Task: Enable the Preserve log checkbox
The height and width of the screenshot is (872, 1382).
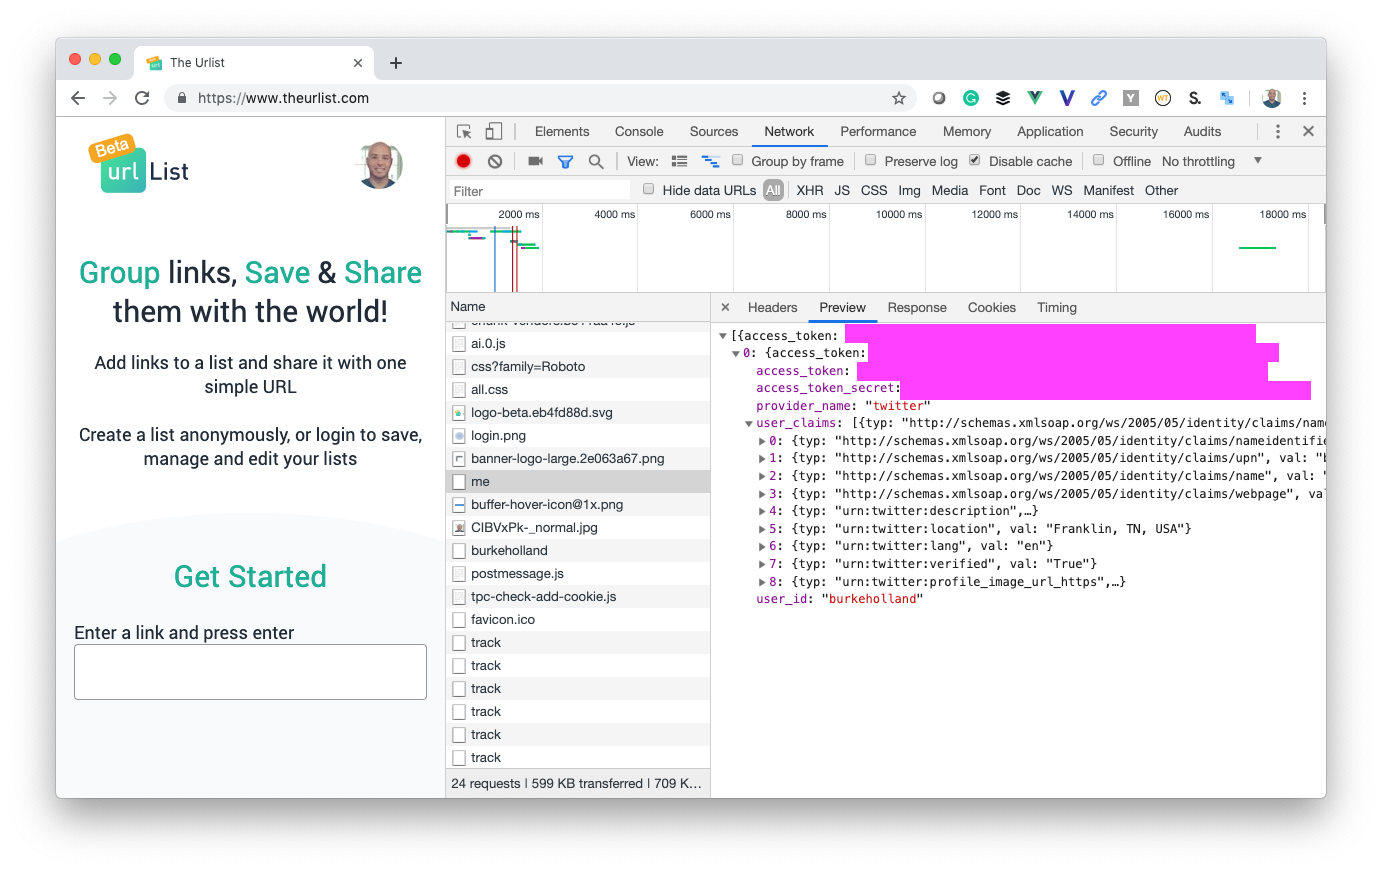Action: pyautogui.click(x=871, y=160)
